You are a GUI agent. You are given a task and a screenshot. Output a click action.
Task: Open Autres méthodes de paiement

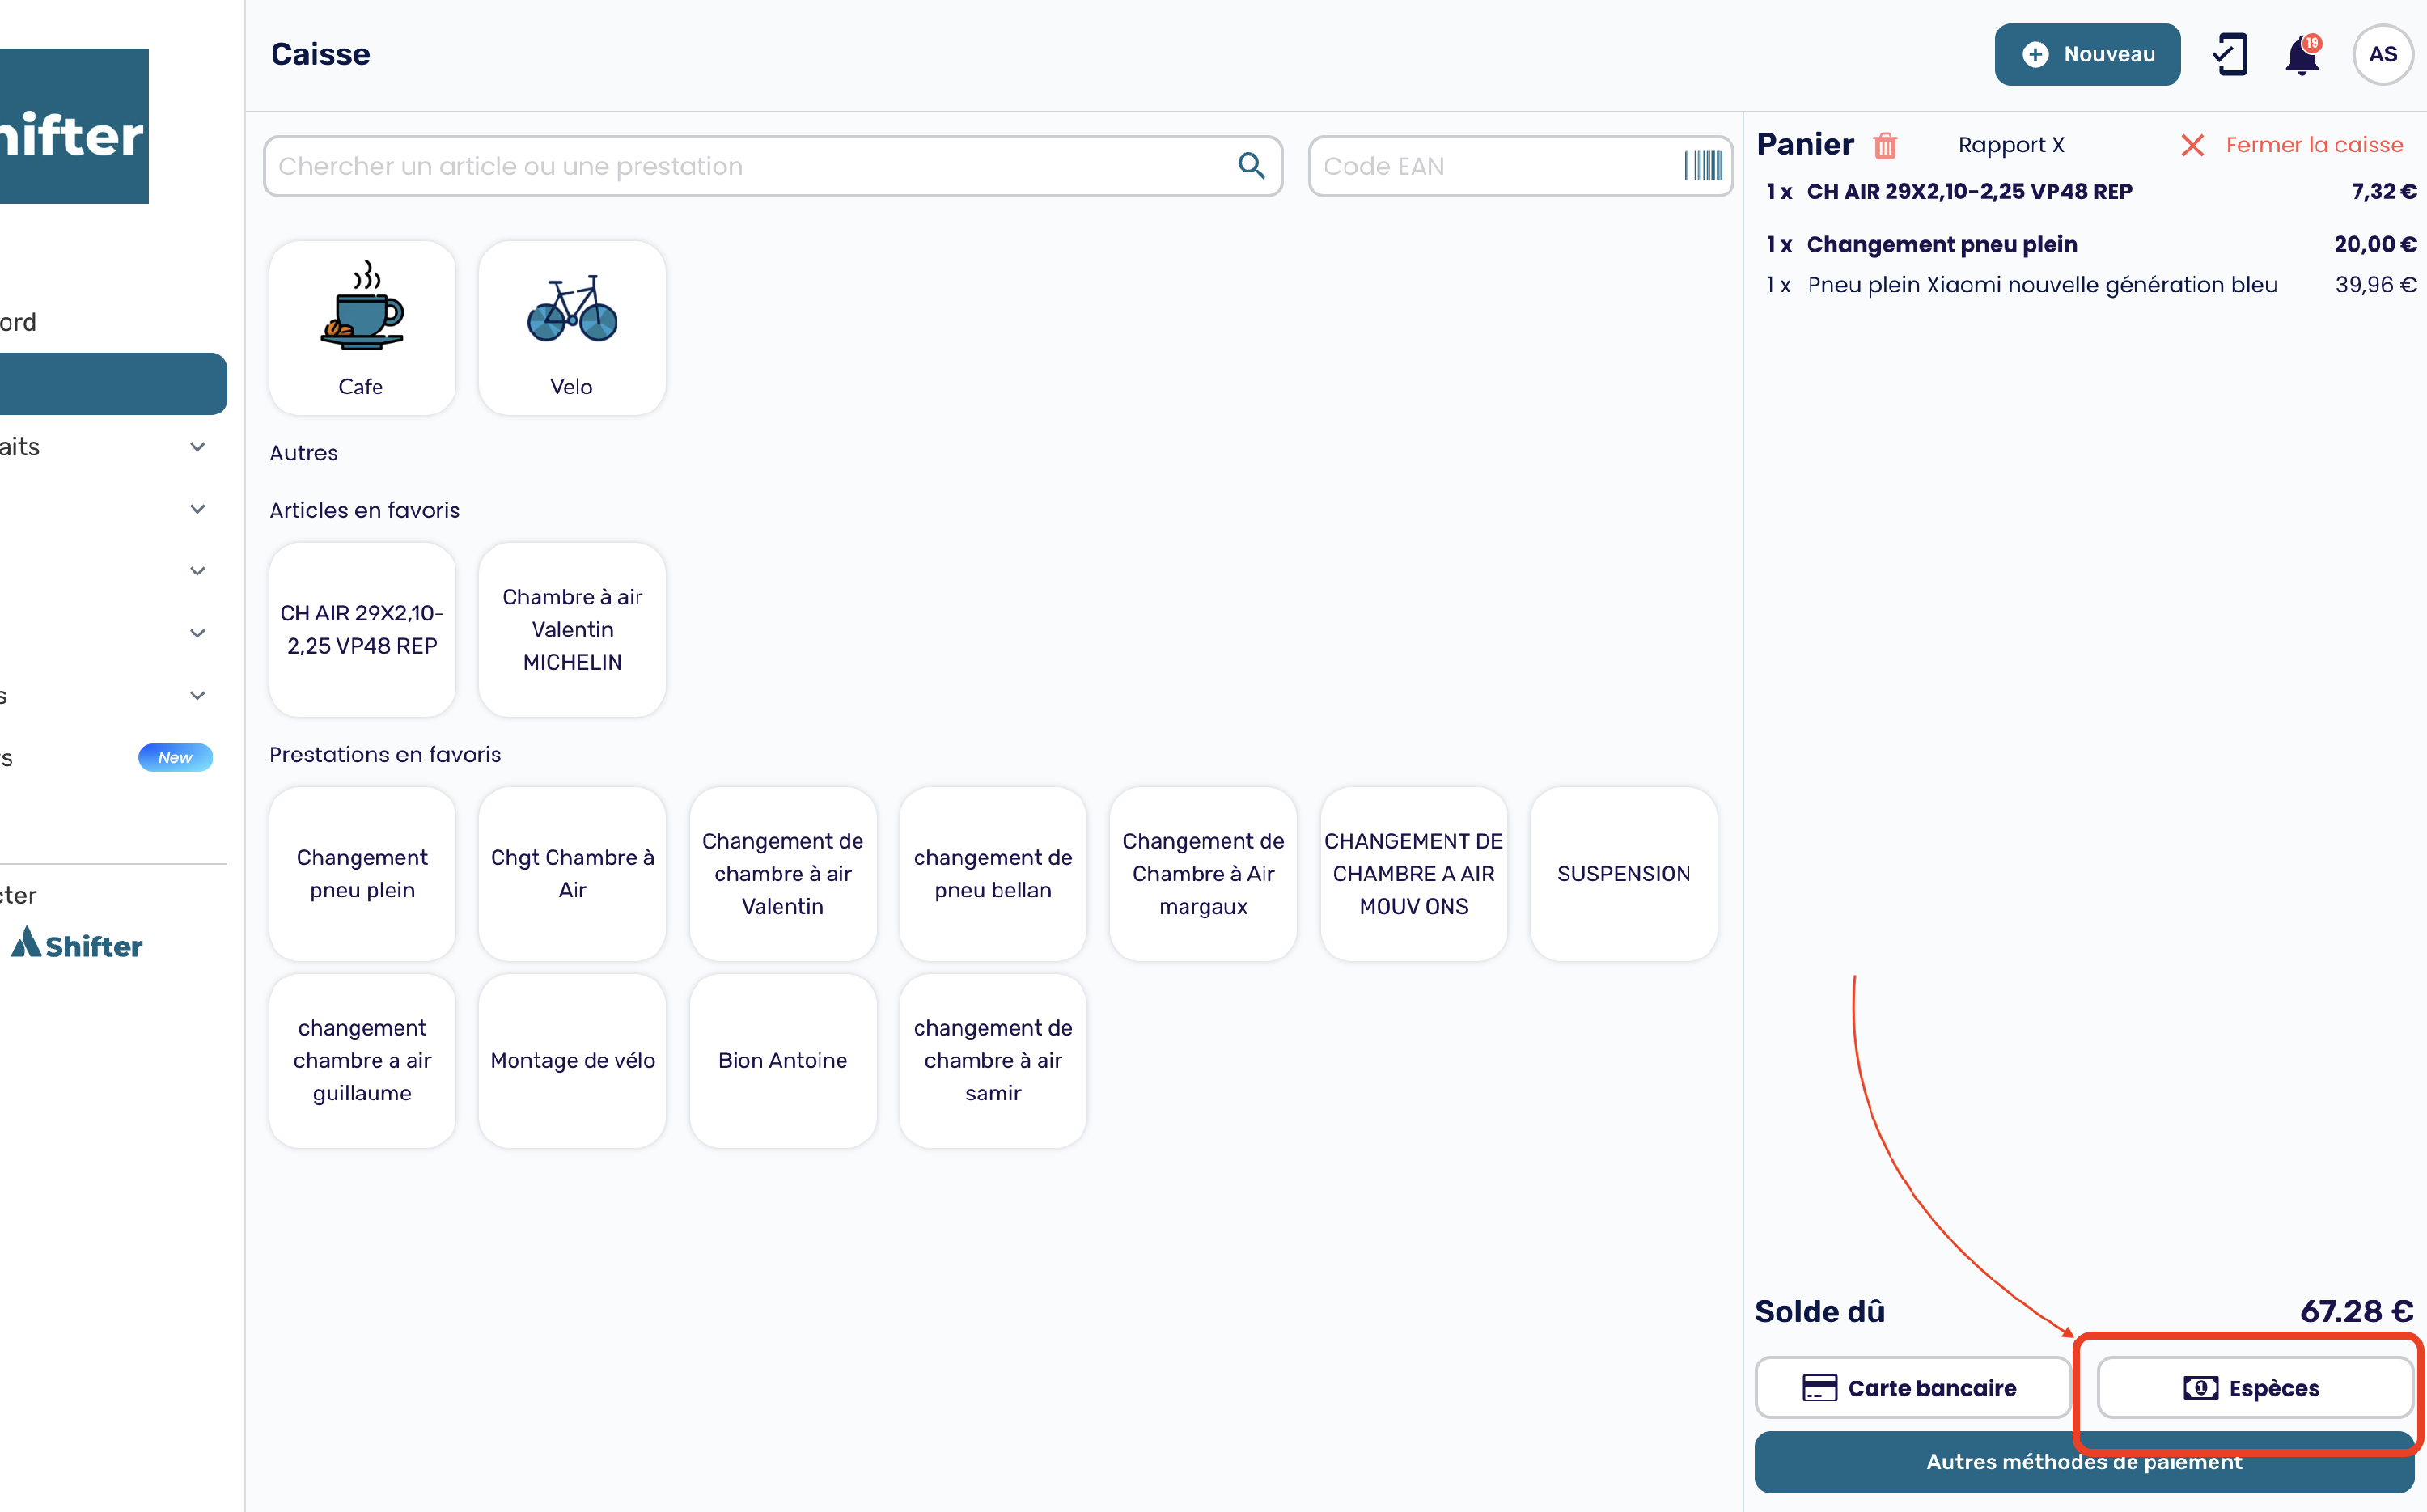[x=2083, y=1461]
